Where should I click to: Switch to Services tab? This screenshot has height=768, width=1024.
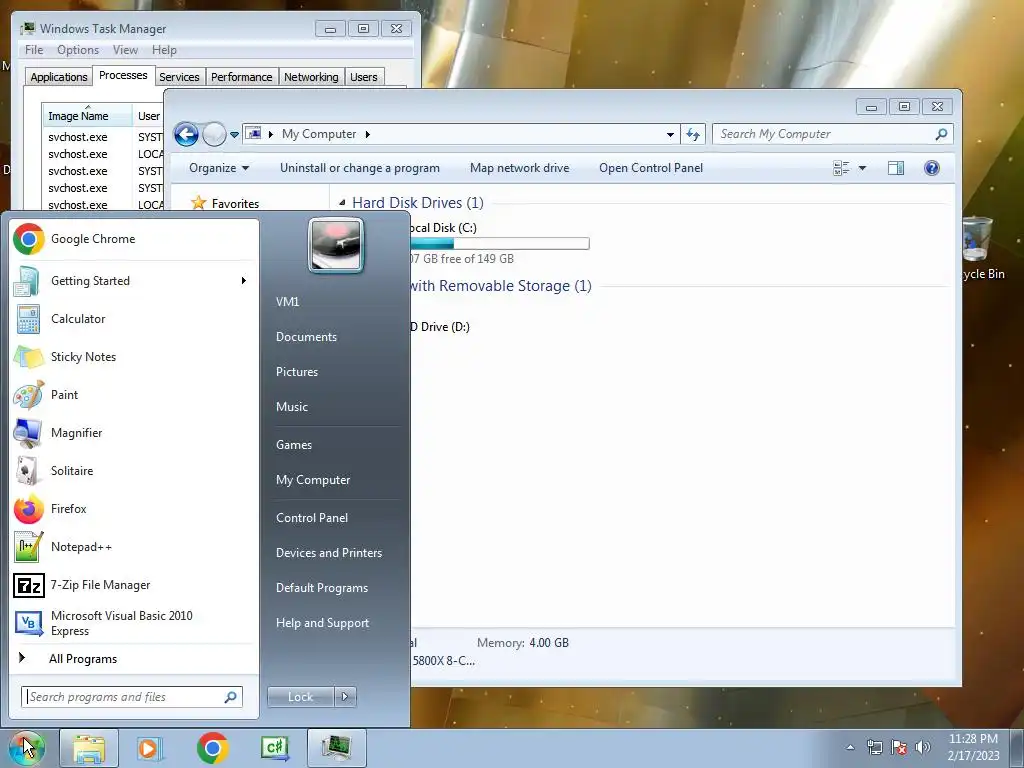pos(180,77)
